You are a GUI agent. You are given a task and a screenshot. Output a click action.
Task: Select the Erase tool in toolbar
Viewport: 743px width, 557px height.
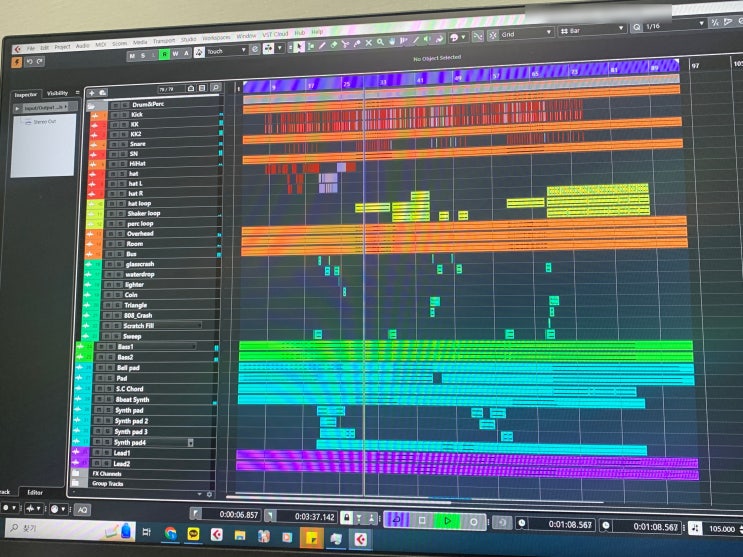click(x=334, y=45)
